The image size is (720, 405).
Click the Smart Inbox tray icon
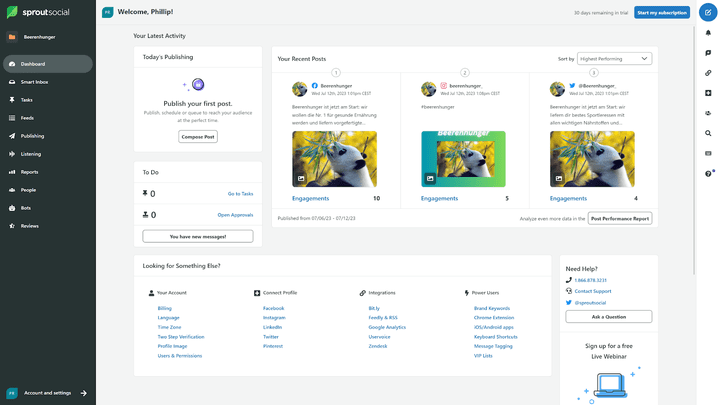[12, 82]
